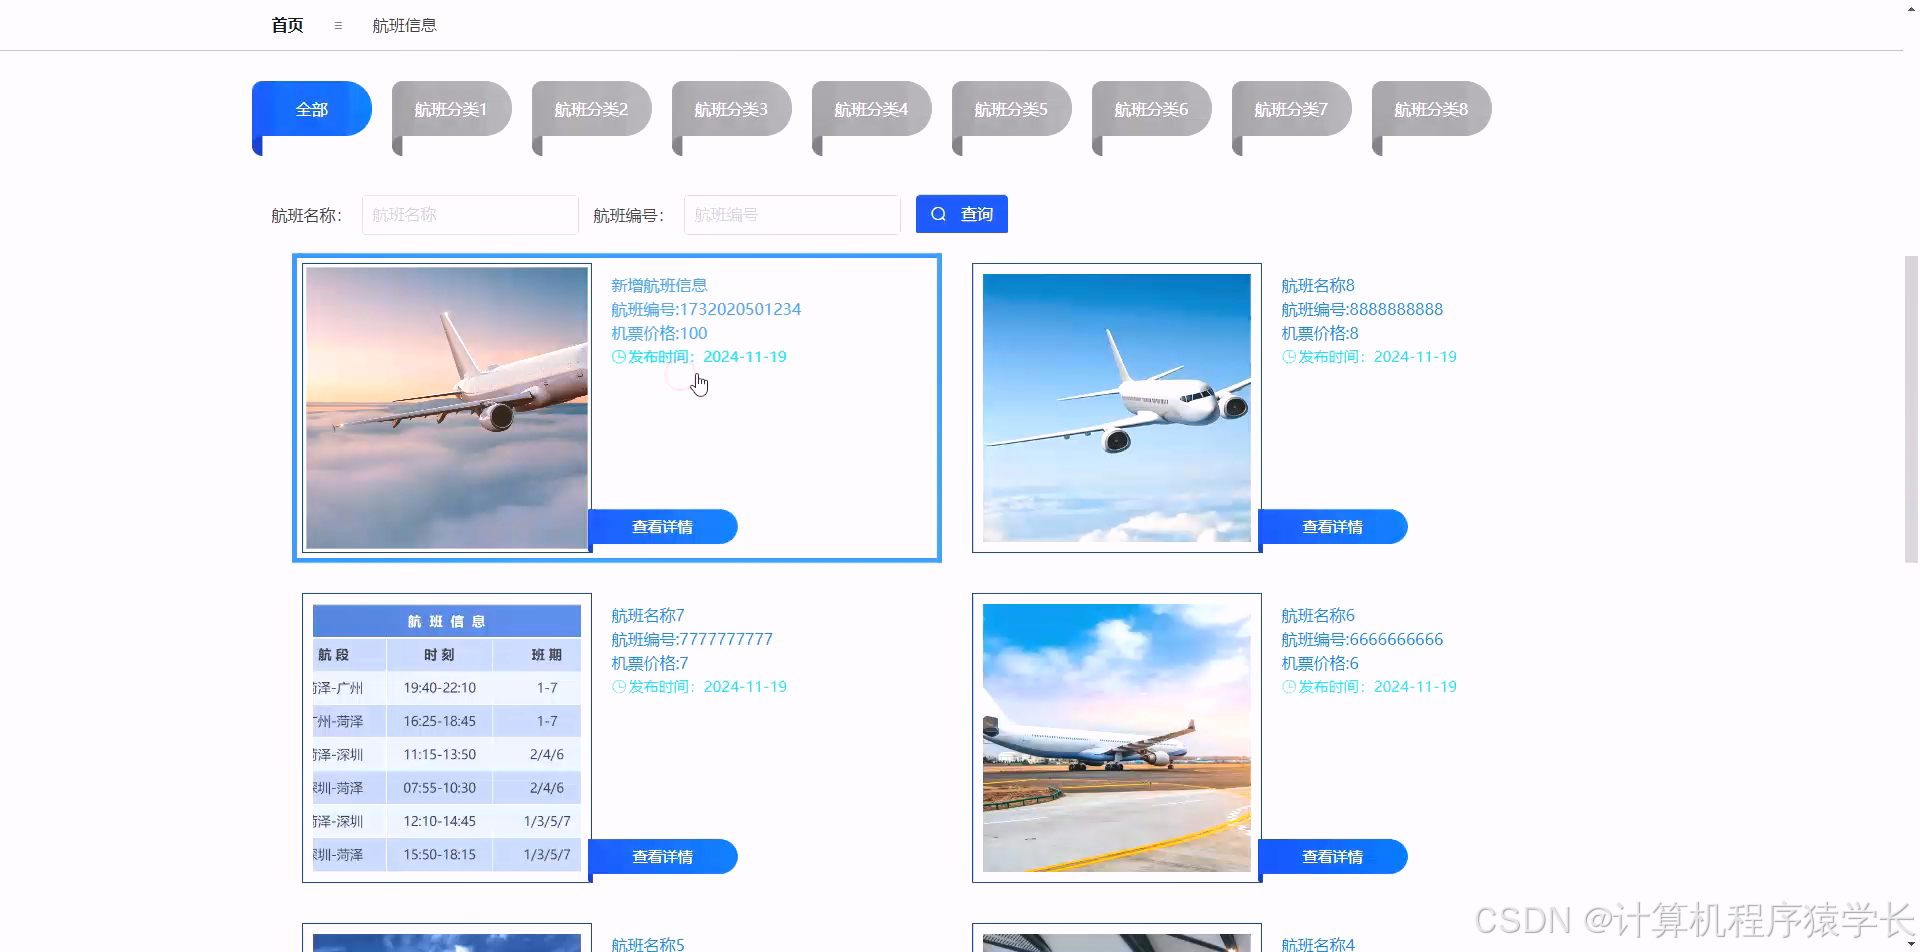Open the blue-sky airplane image of 航班名称8
1920x952 pixels.
click(x=1117, y=408)
